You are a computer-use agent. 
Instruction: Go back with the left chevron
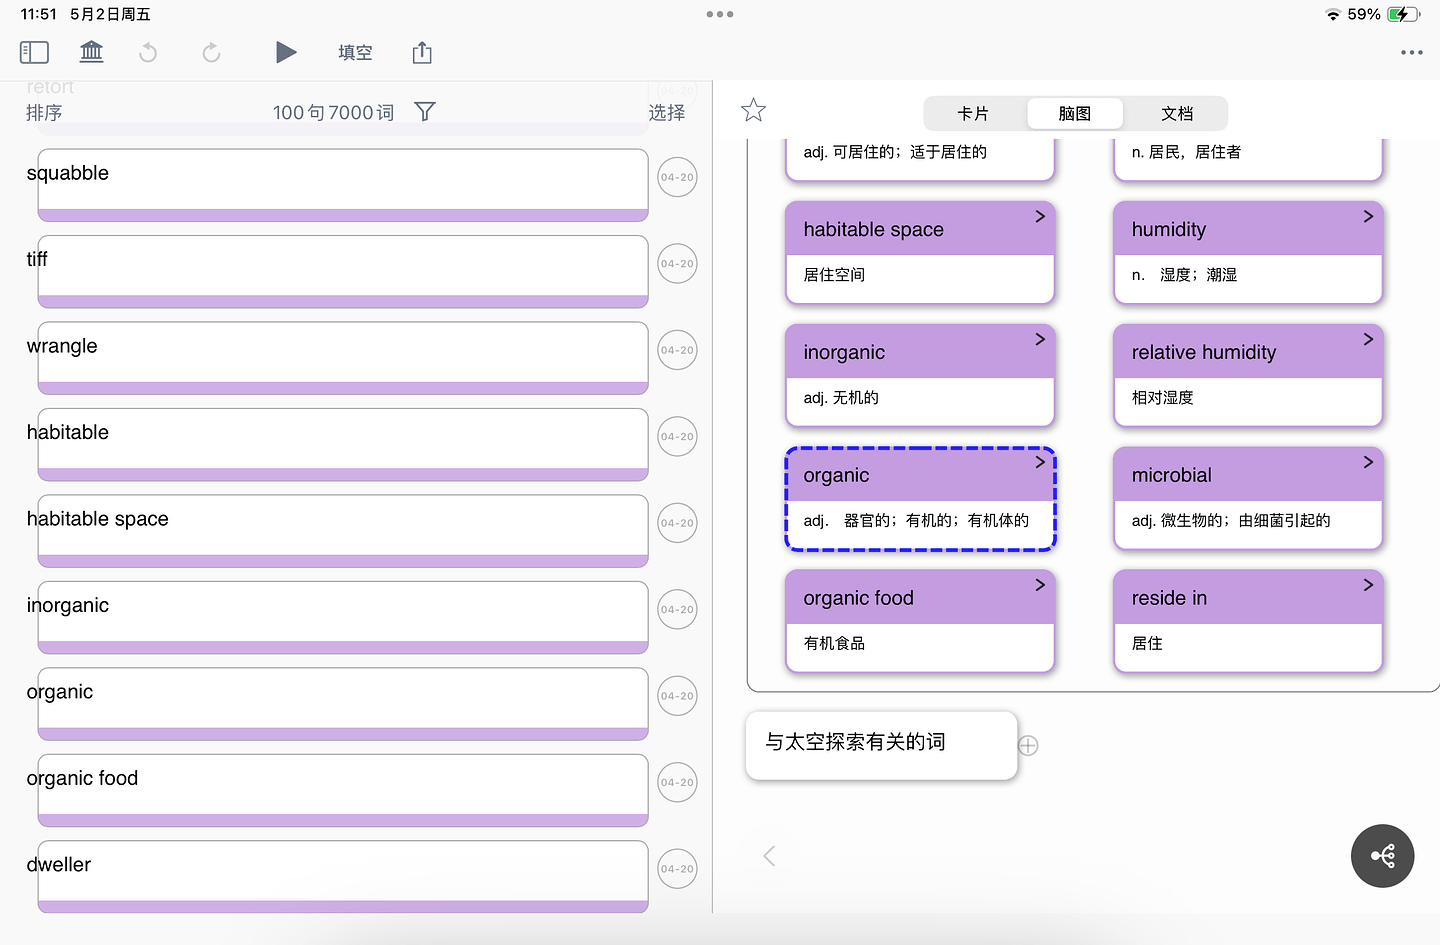(769, 856)
